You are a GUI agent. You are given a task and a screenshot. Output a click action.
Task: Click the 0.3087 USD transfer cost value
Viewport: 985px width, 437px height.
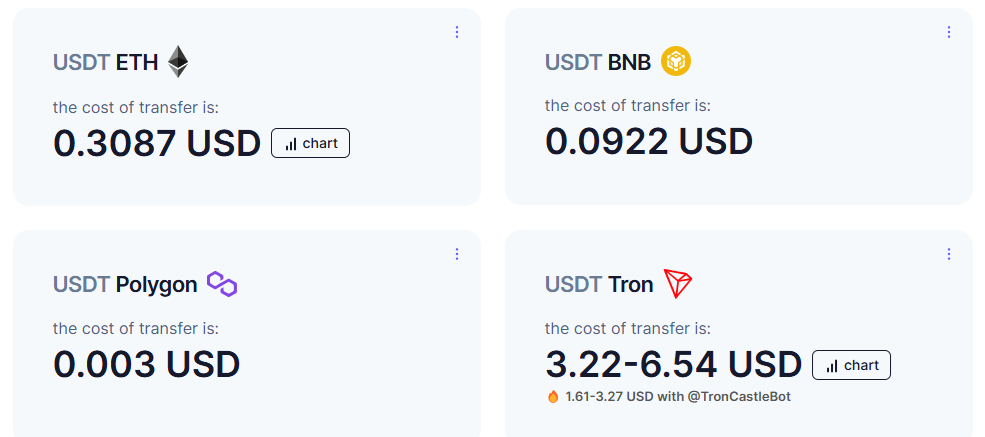click(x=156, y=143)
